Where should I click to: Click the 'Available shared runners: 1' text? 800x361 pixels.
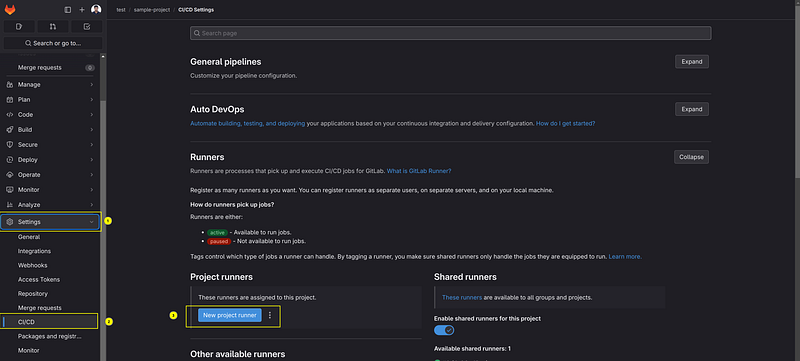click(472, 349)
